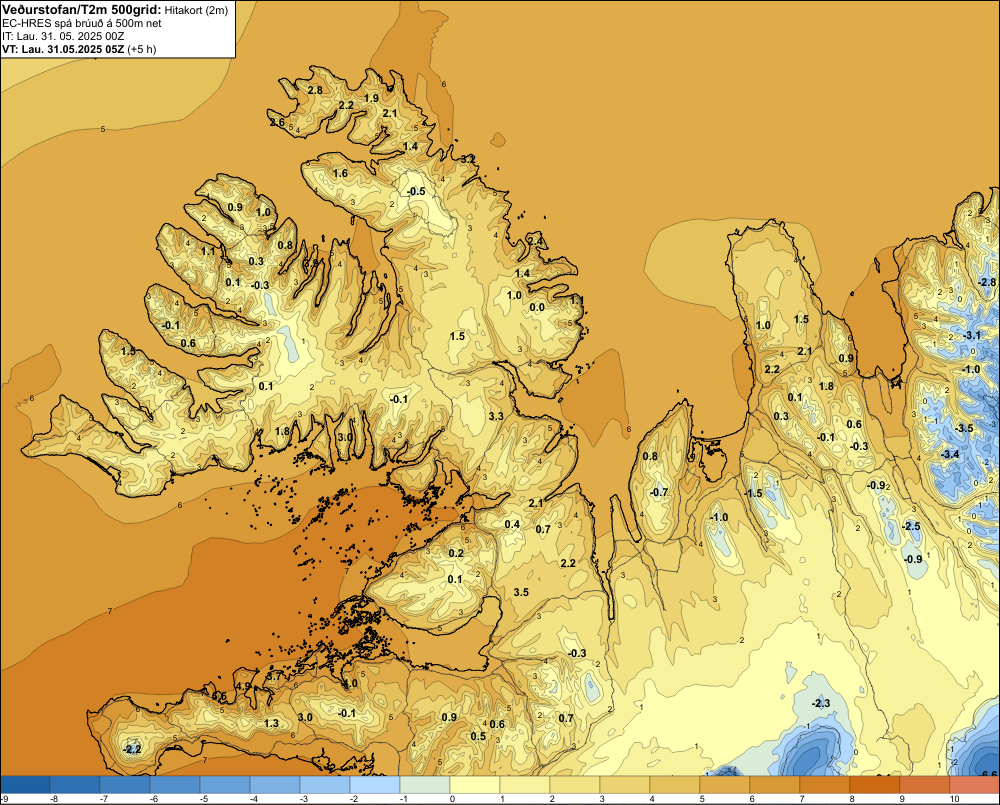Click the "2.4" temperature value on the map
This screenshot has height=805, width=1000.
pyautogui.click(x=535, y=242)
